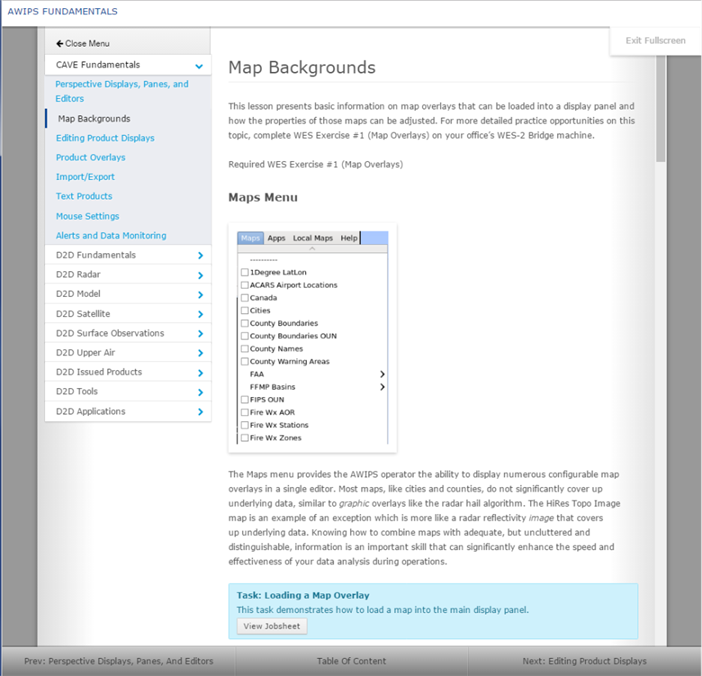
Task: Click D2D Radar menu label
Action: [x=78, y=274]
